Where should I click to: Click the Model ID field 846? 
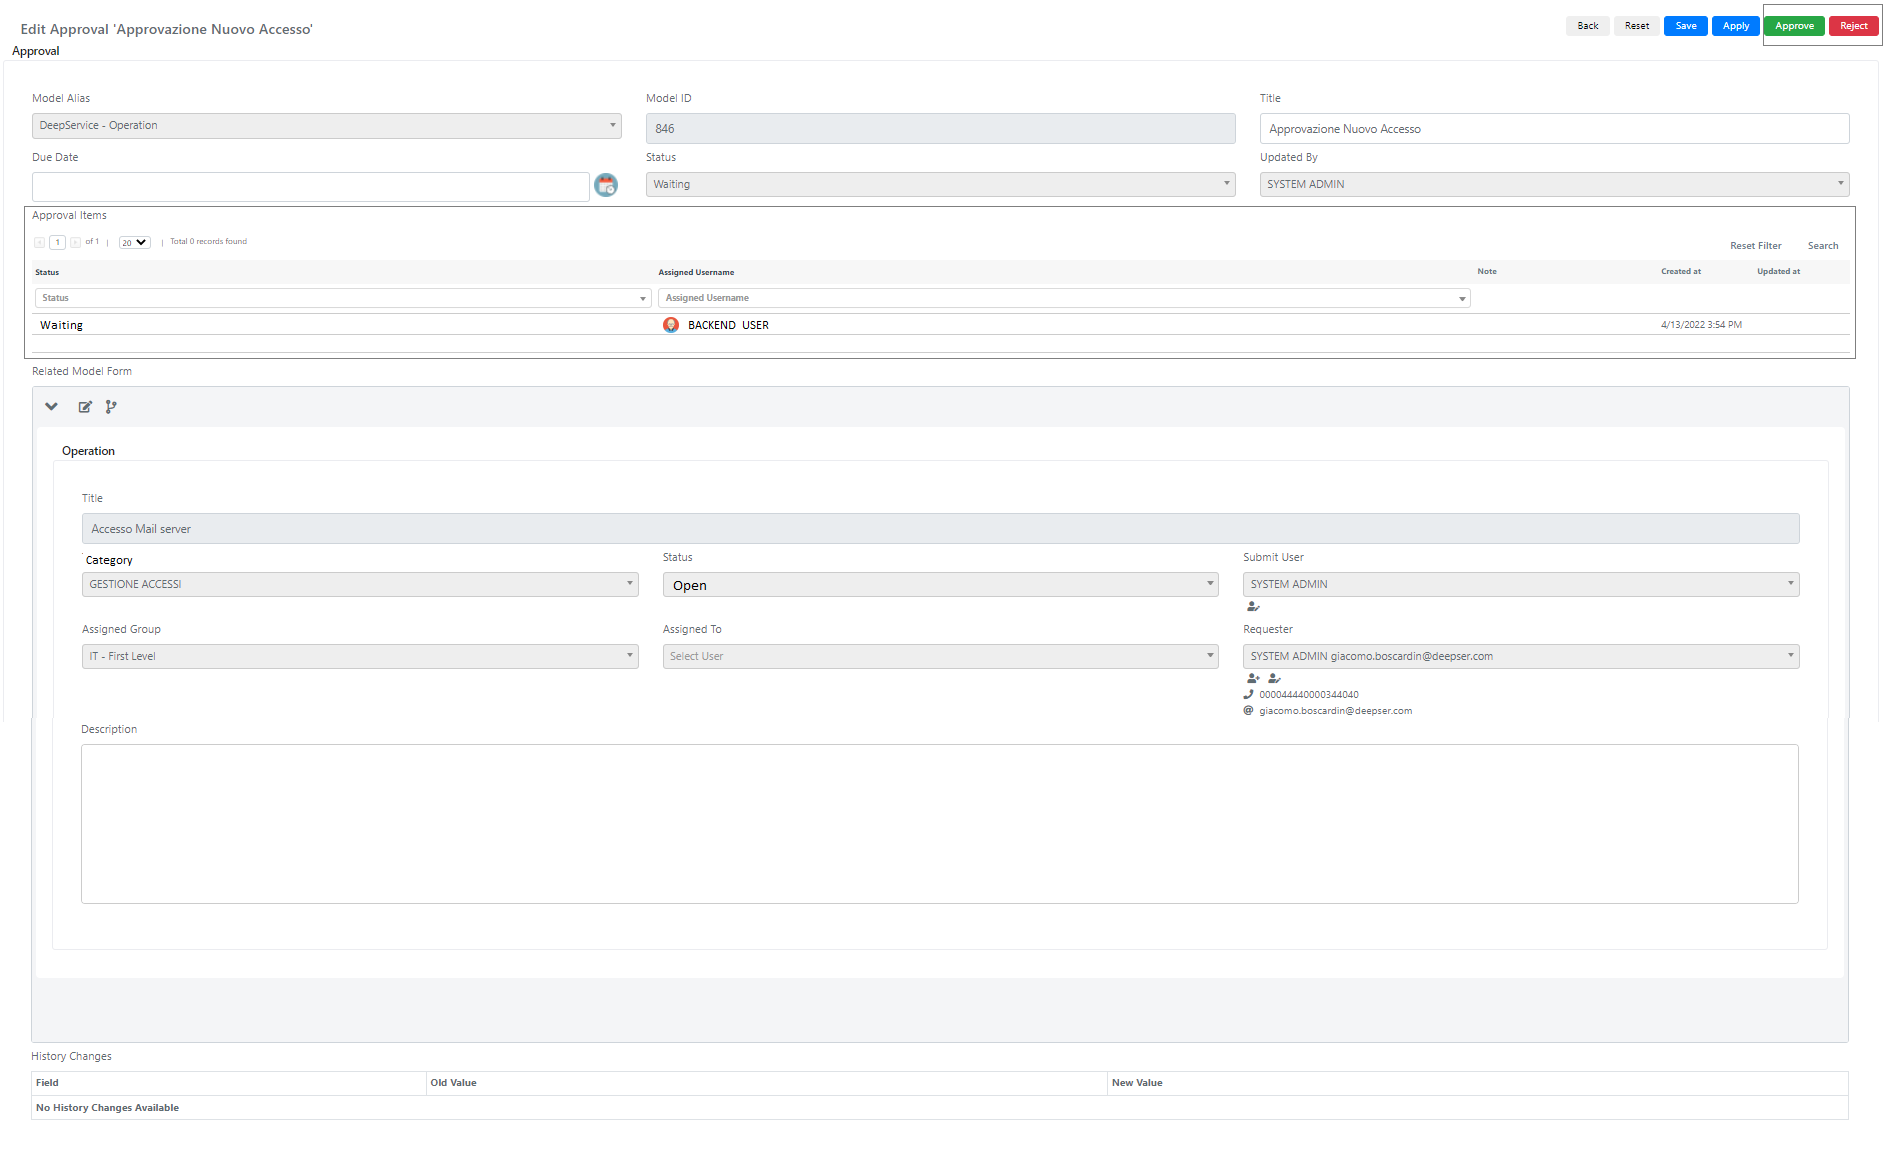(x=941, y=129)
